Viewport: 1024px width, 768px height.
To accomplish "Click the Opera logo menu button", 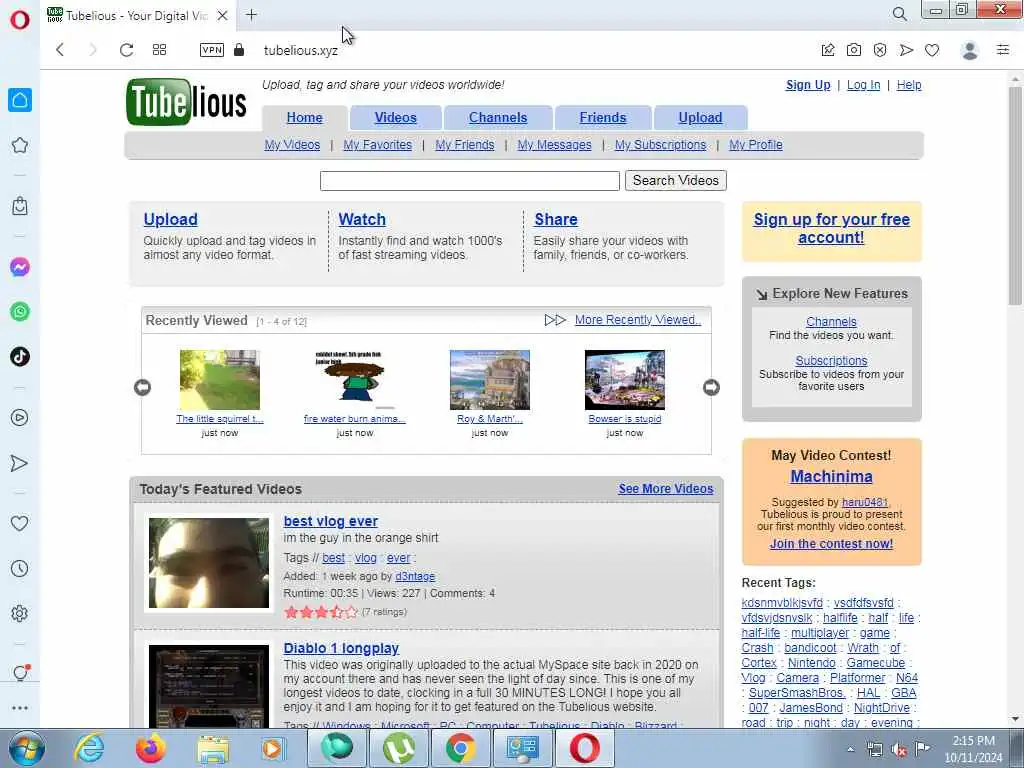I will click(x=20, y=20).
